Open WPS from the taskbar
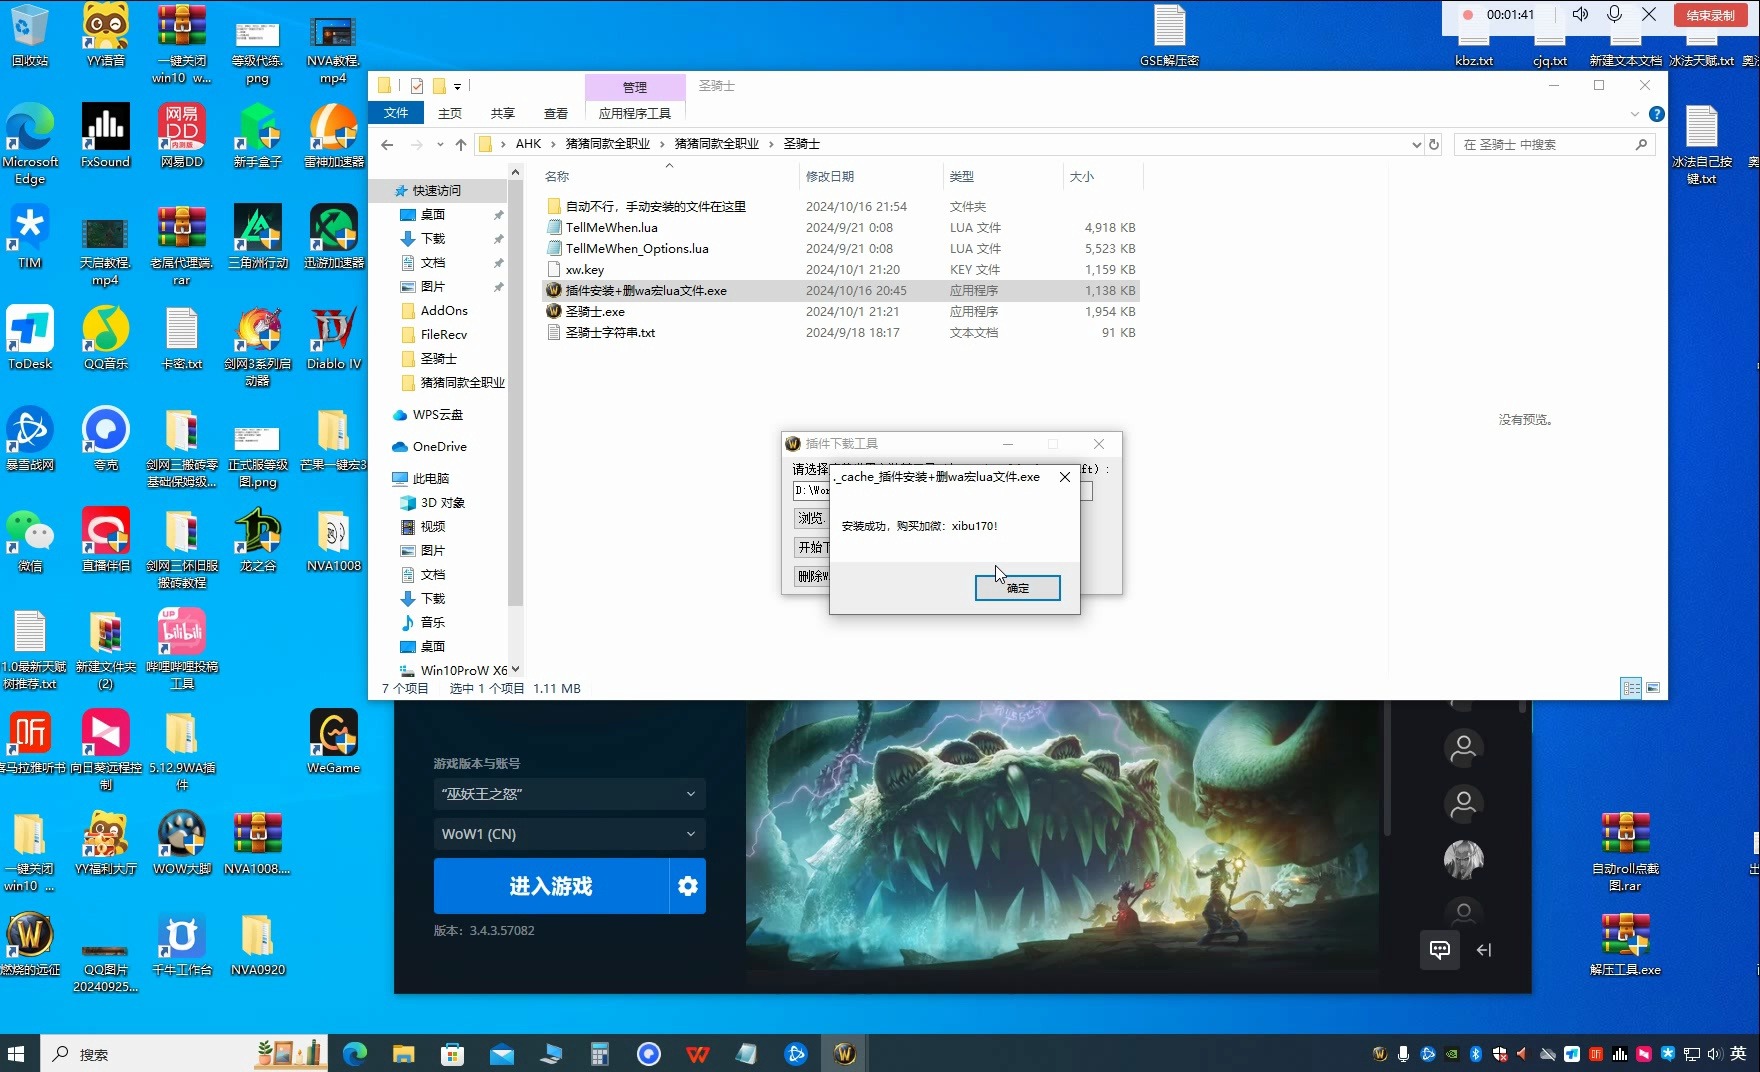The width and height of the screenshot is (1760, 1072). (698, 1054)
